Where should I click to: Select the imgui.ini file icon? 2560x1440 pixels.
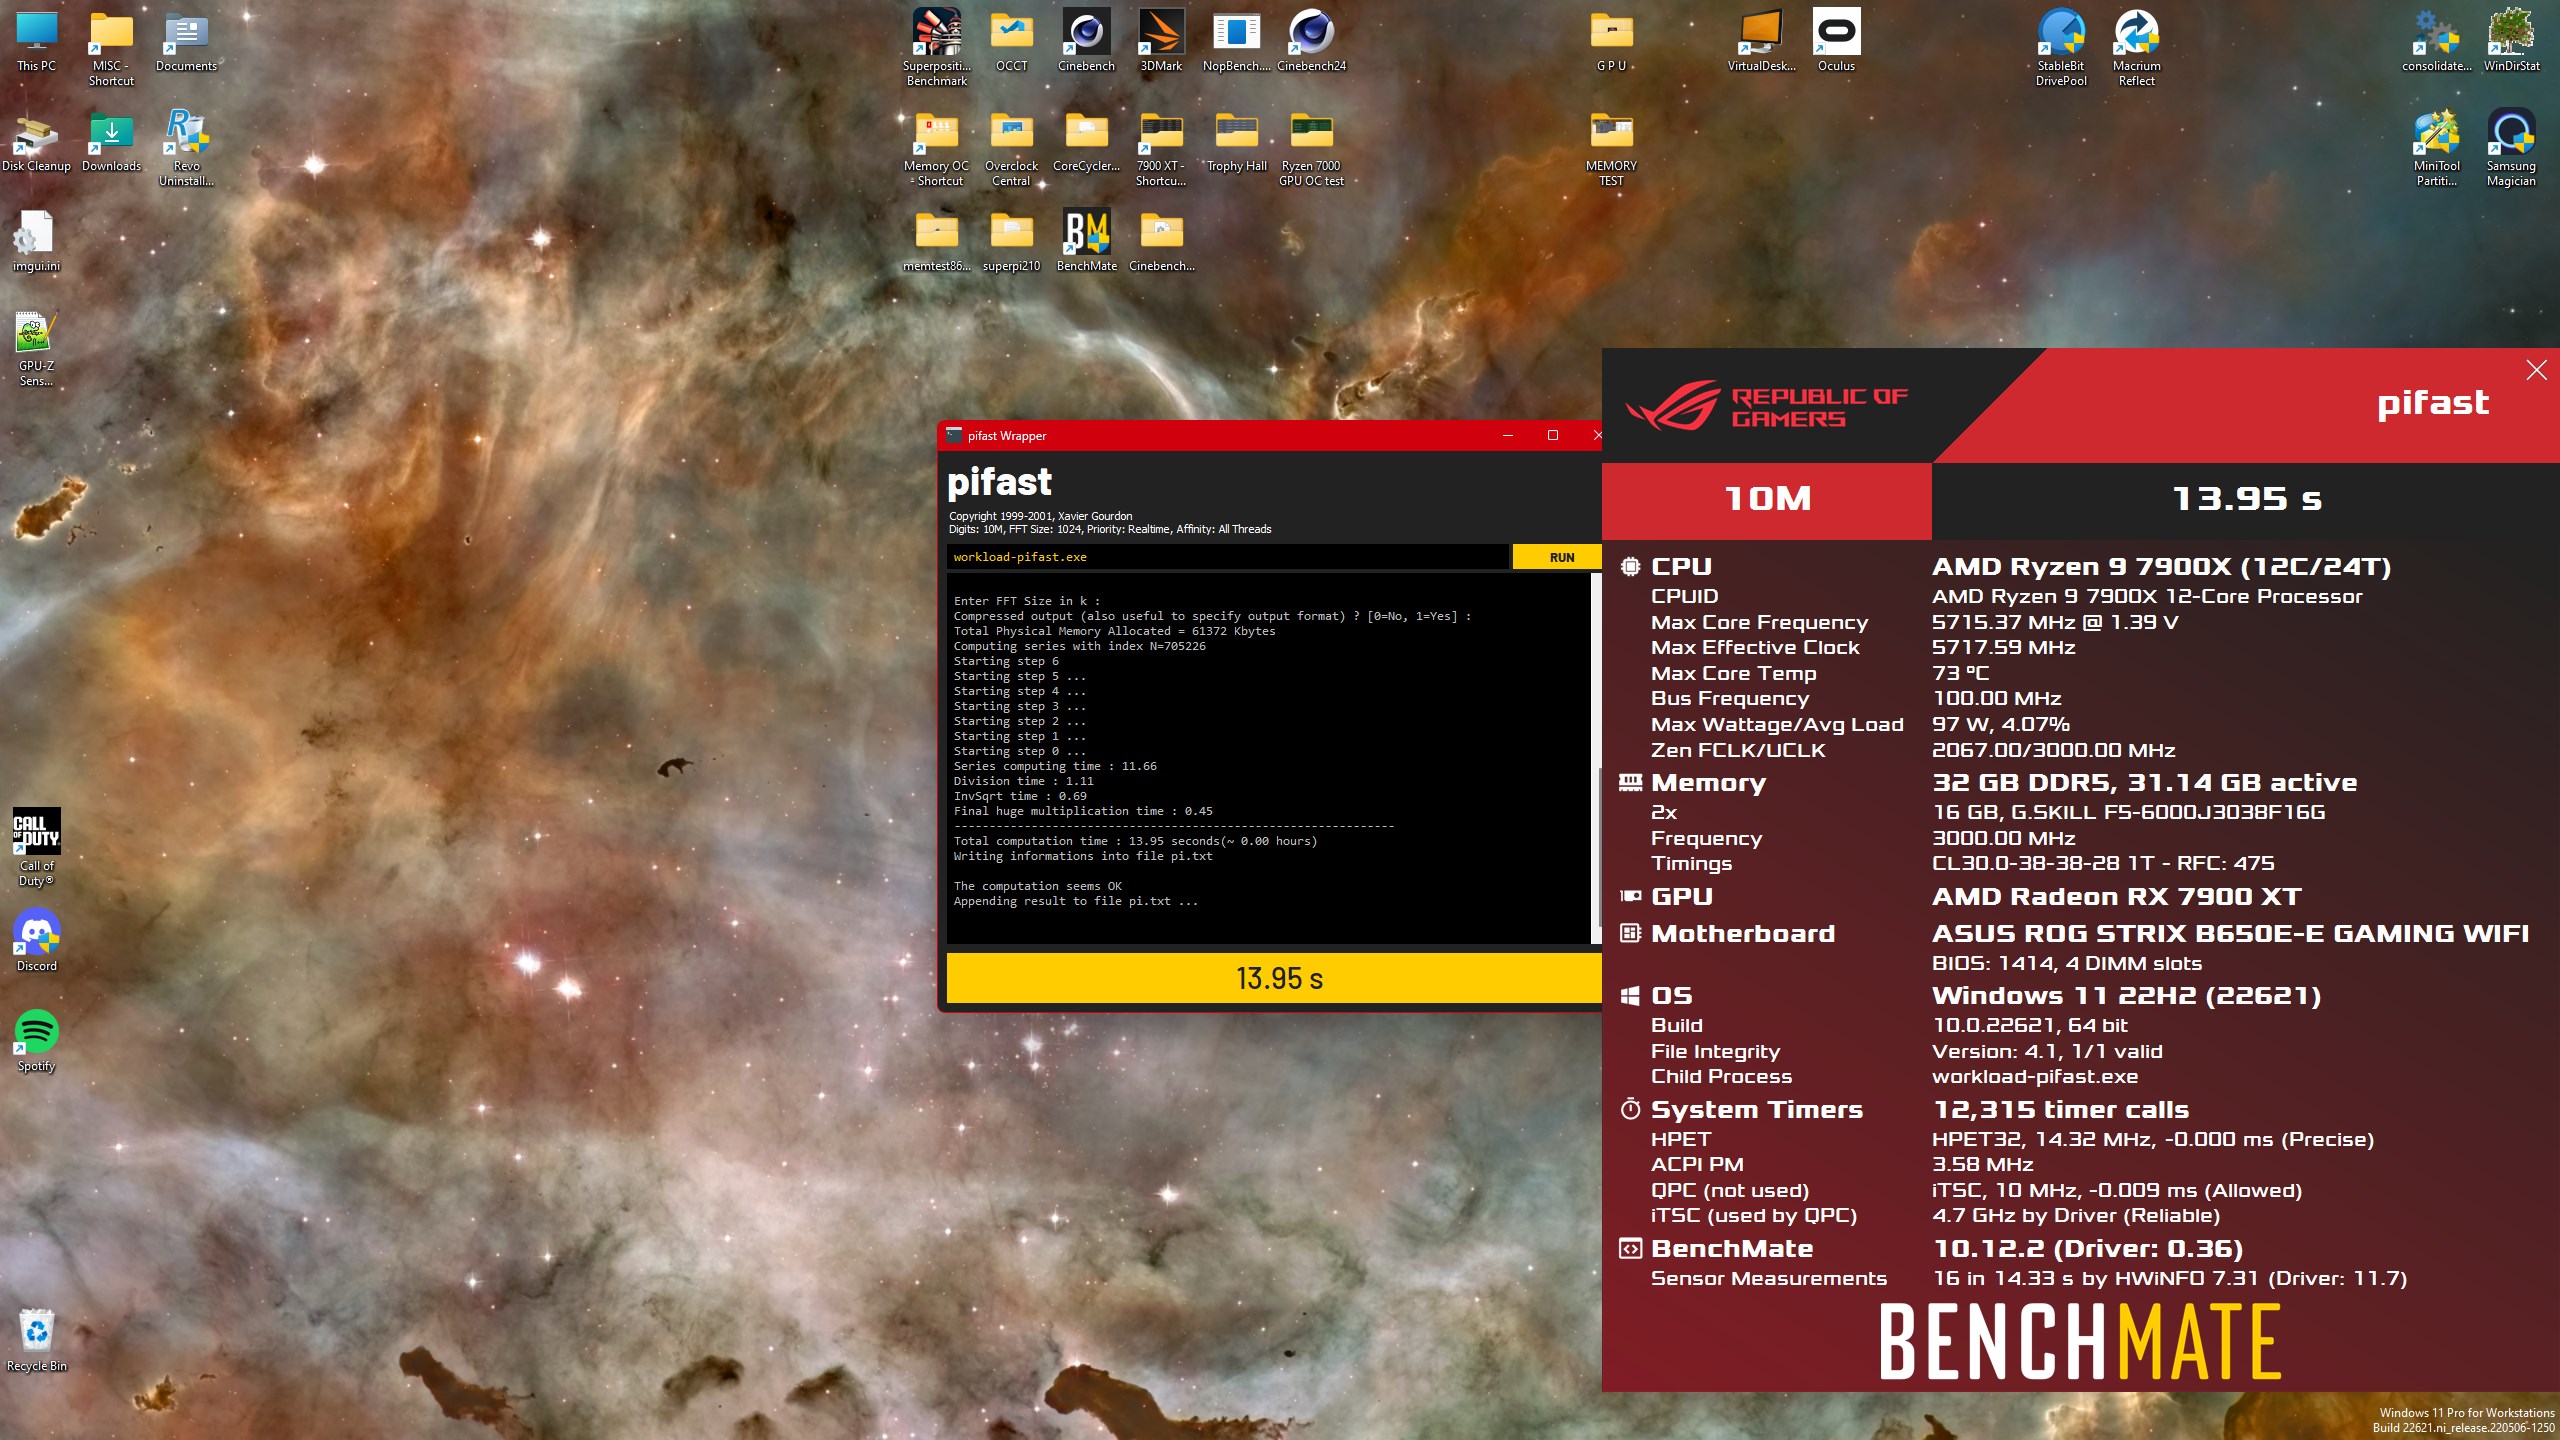pyautogui.click(x=36, y=242)
